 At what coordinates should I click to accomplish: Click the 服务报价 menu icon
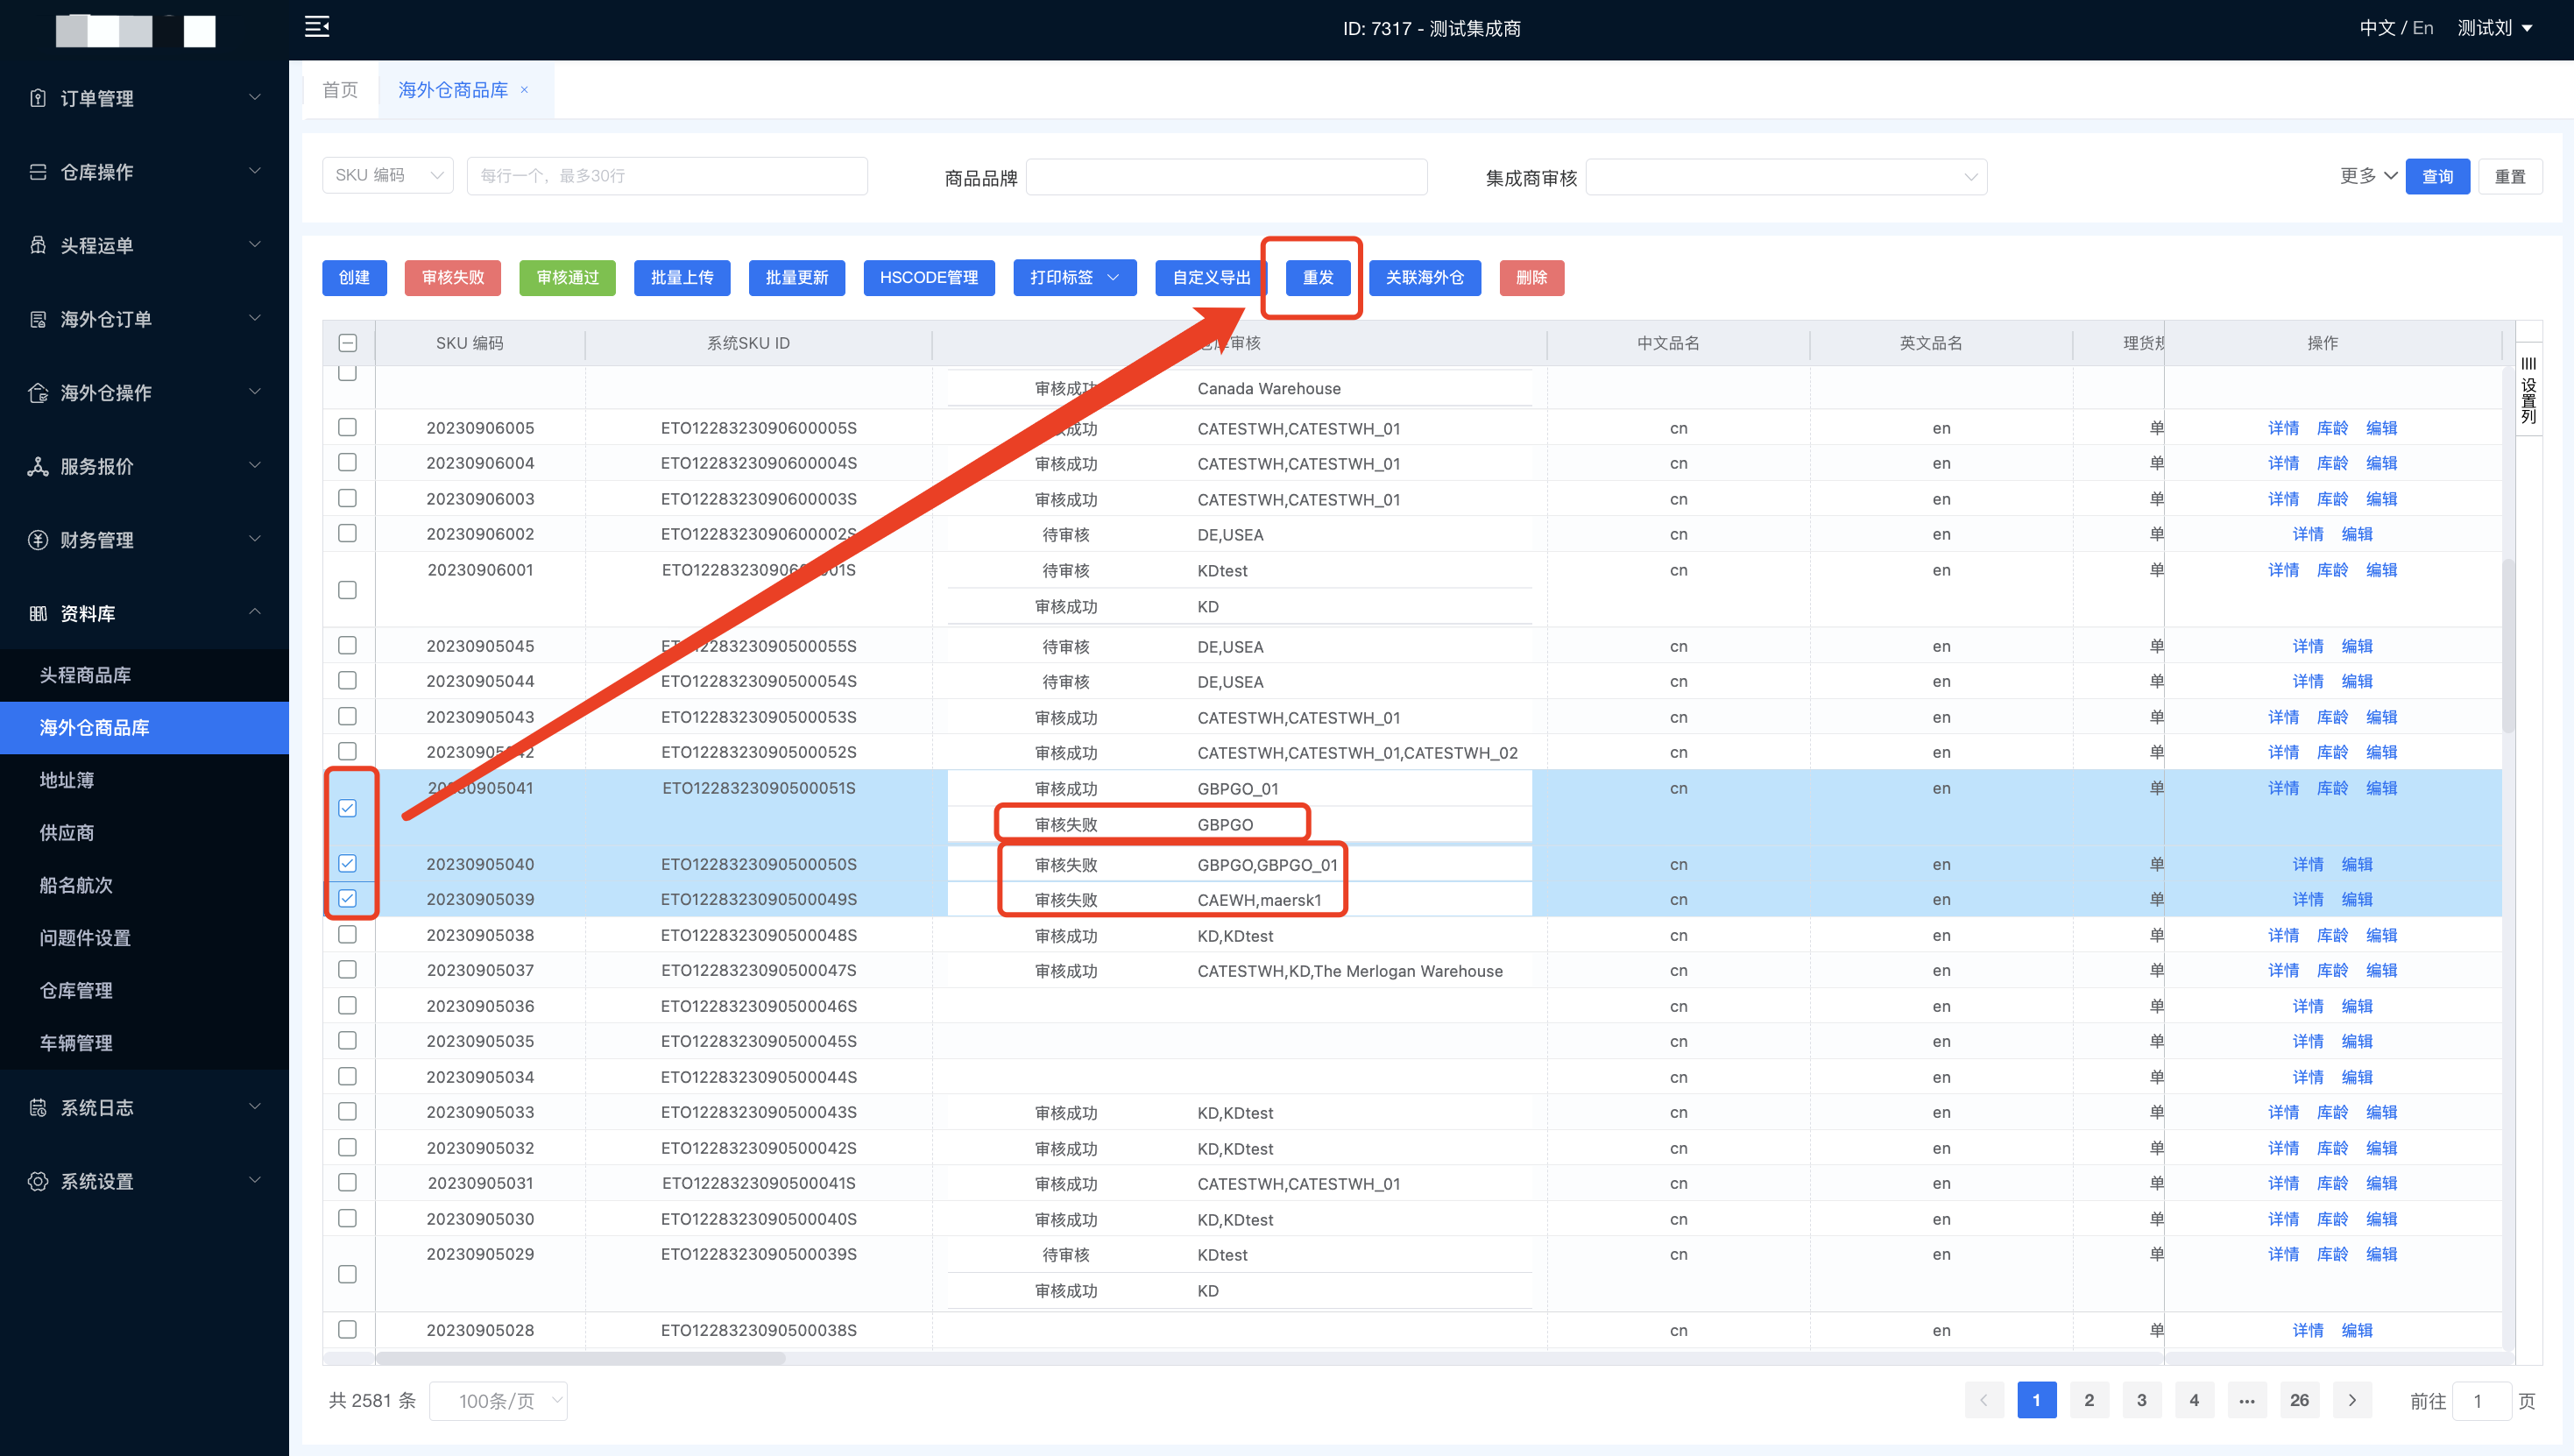(x=38, y=466)
